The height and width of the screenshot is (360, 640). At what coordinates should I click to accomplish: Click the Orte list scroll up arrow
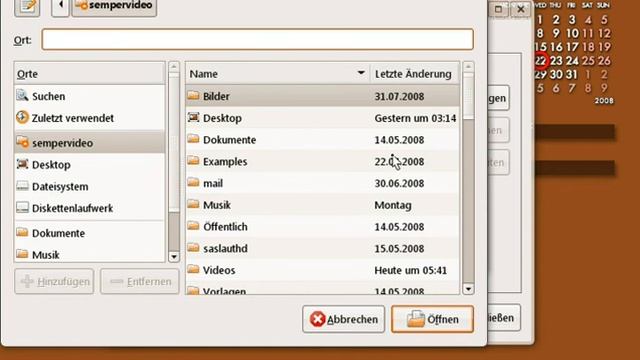pyautogui.click(x=174, y=67)
